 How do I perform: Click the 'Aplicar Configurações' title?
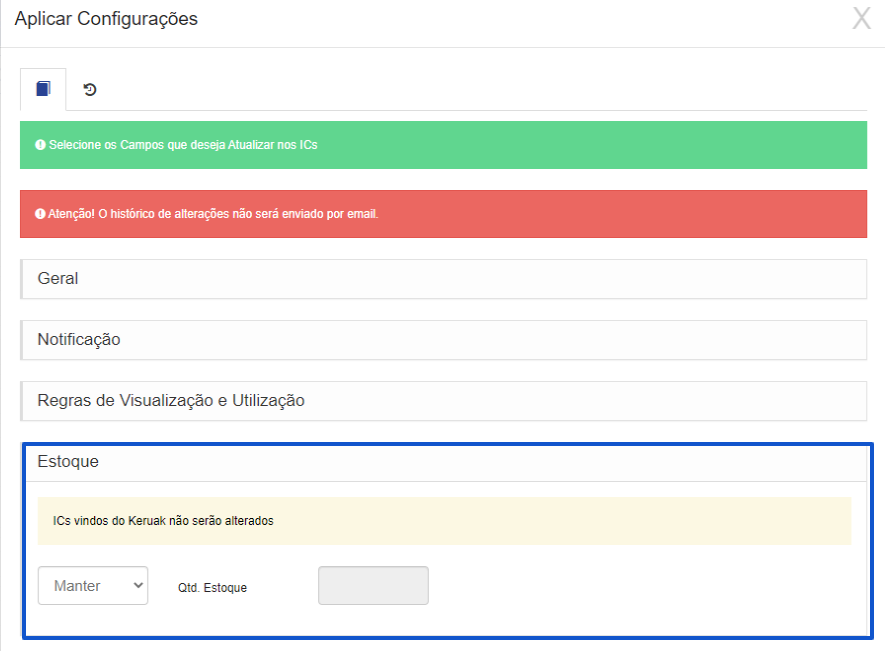click(x=106, y=19)
